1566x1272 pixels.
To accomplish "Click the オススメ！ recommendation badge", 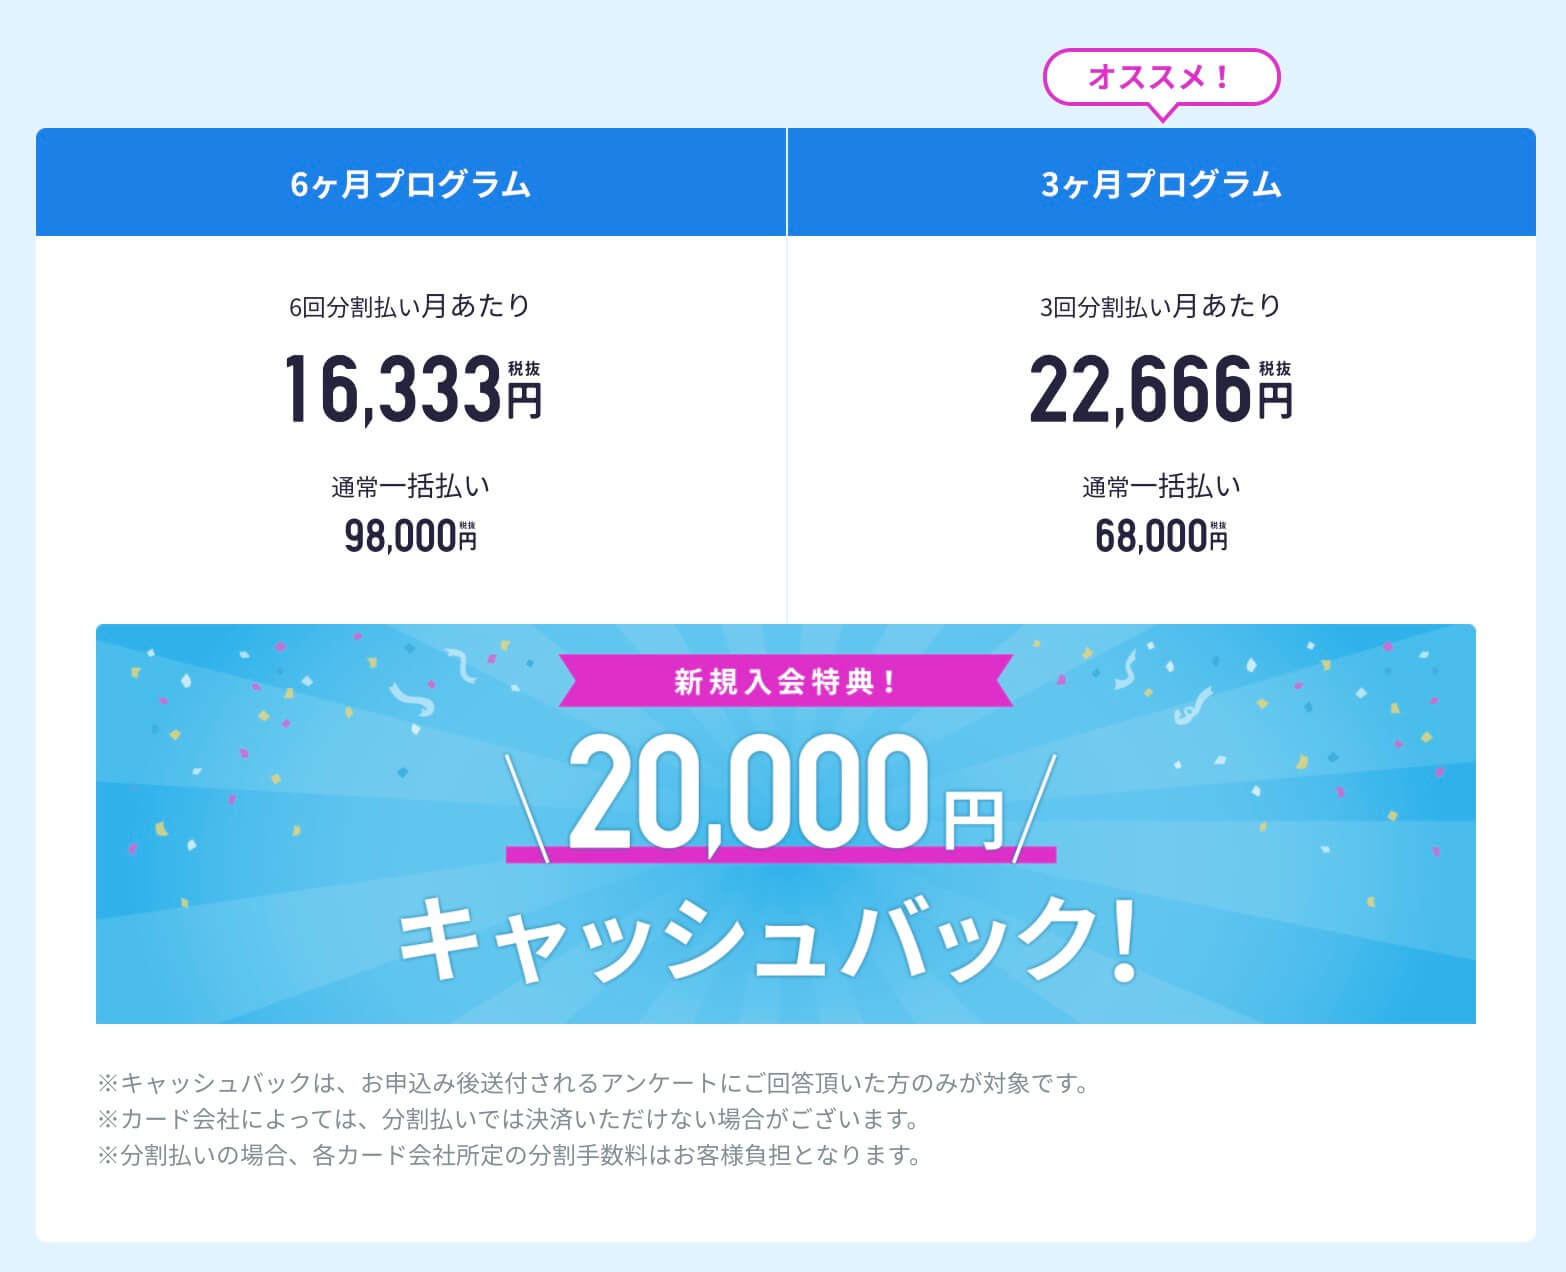I will (x=1161, y=77).
